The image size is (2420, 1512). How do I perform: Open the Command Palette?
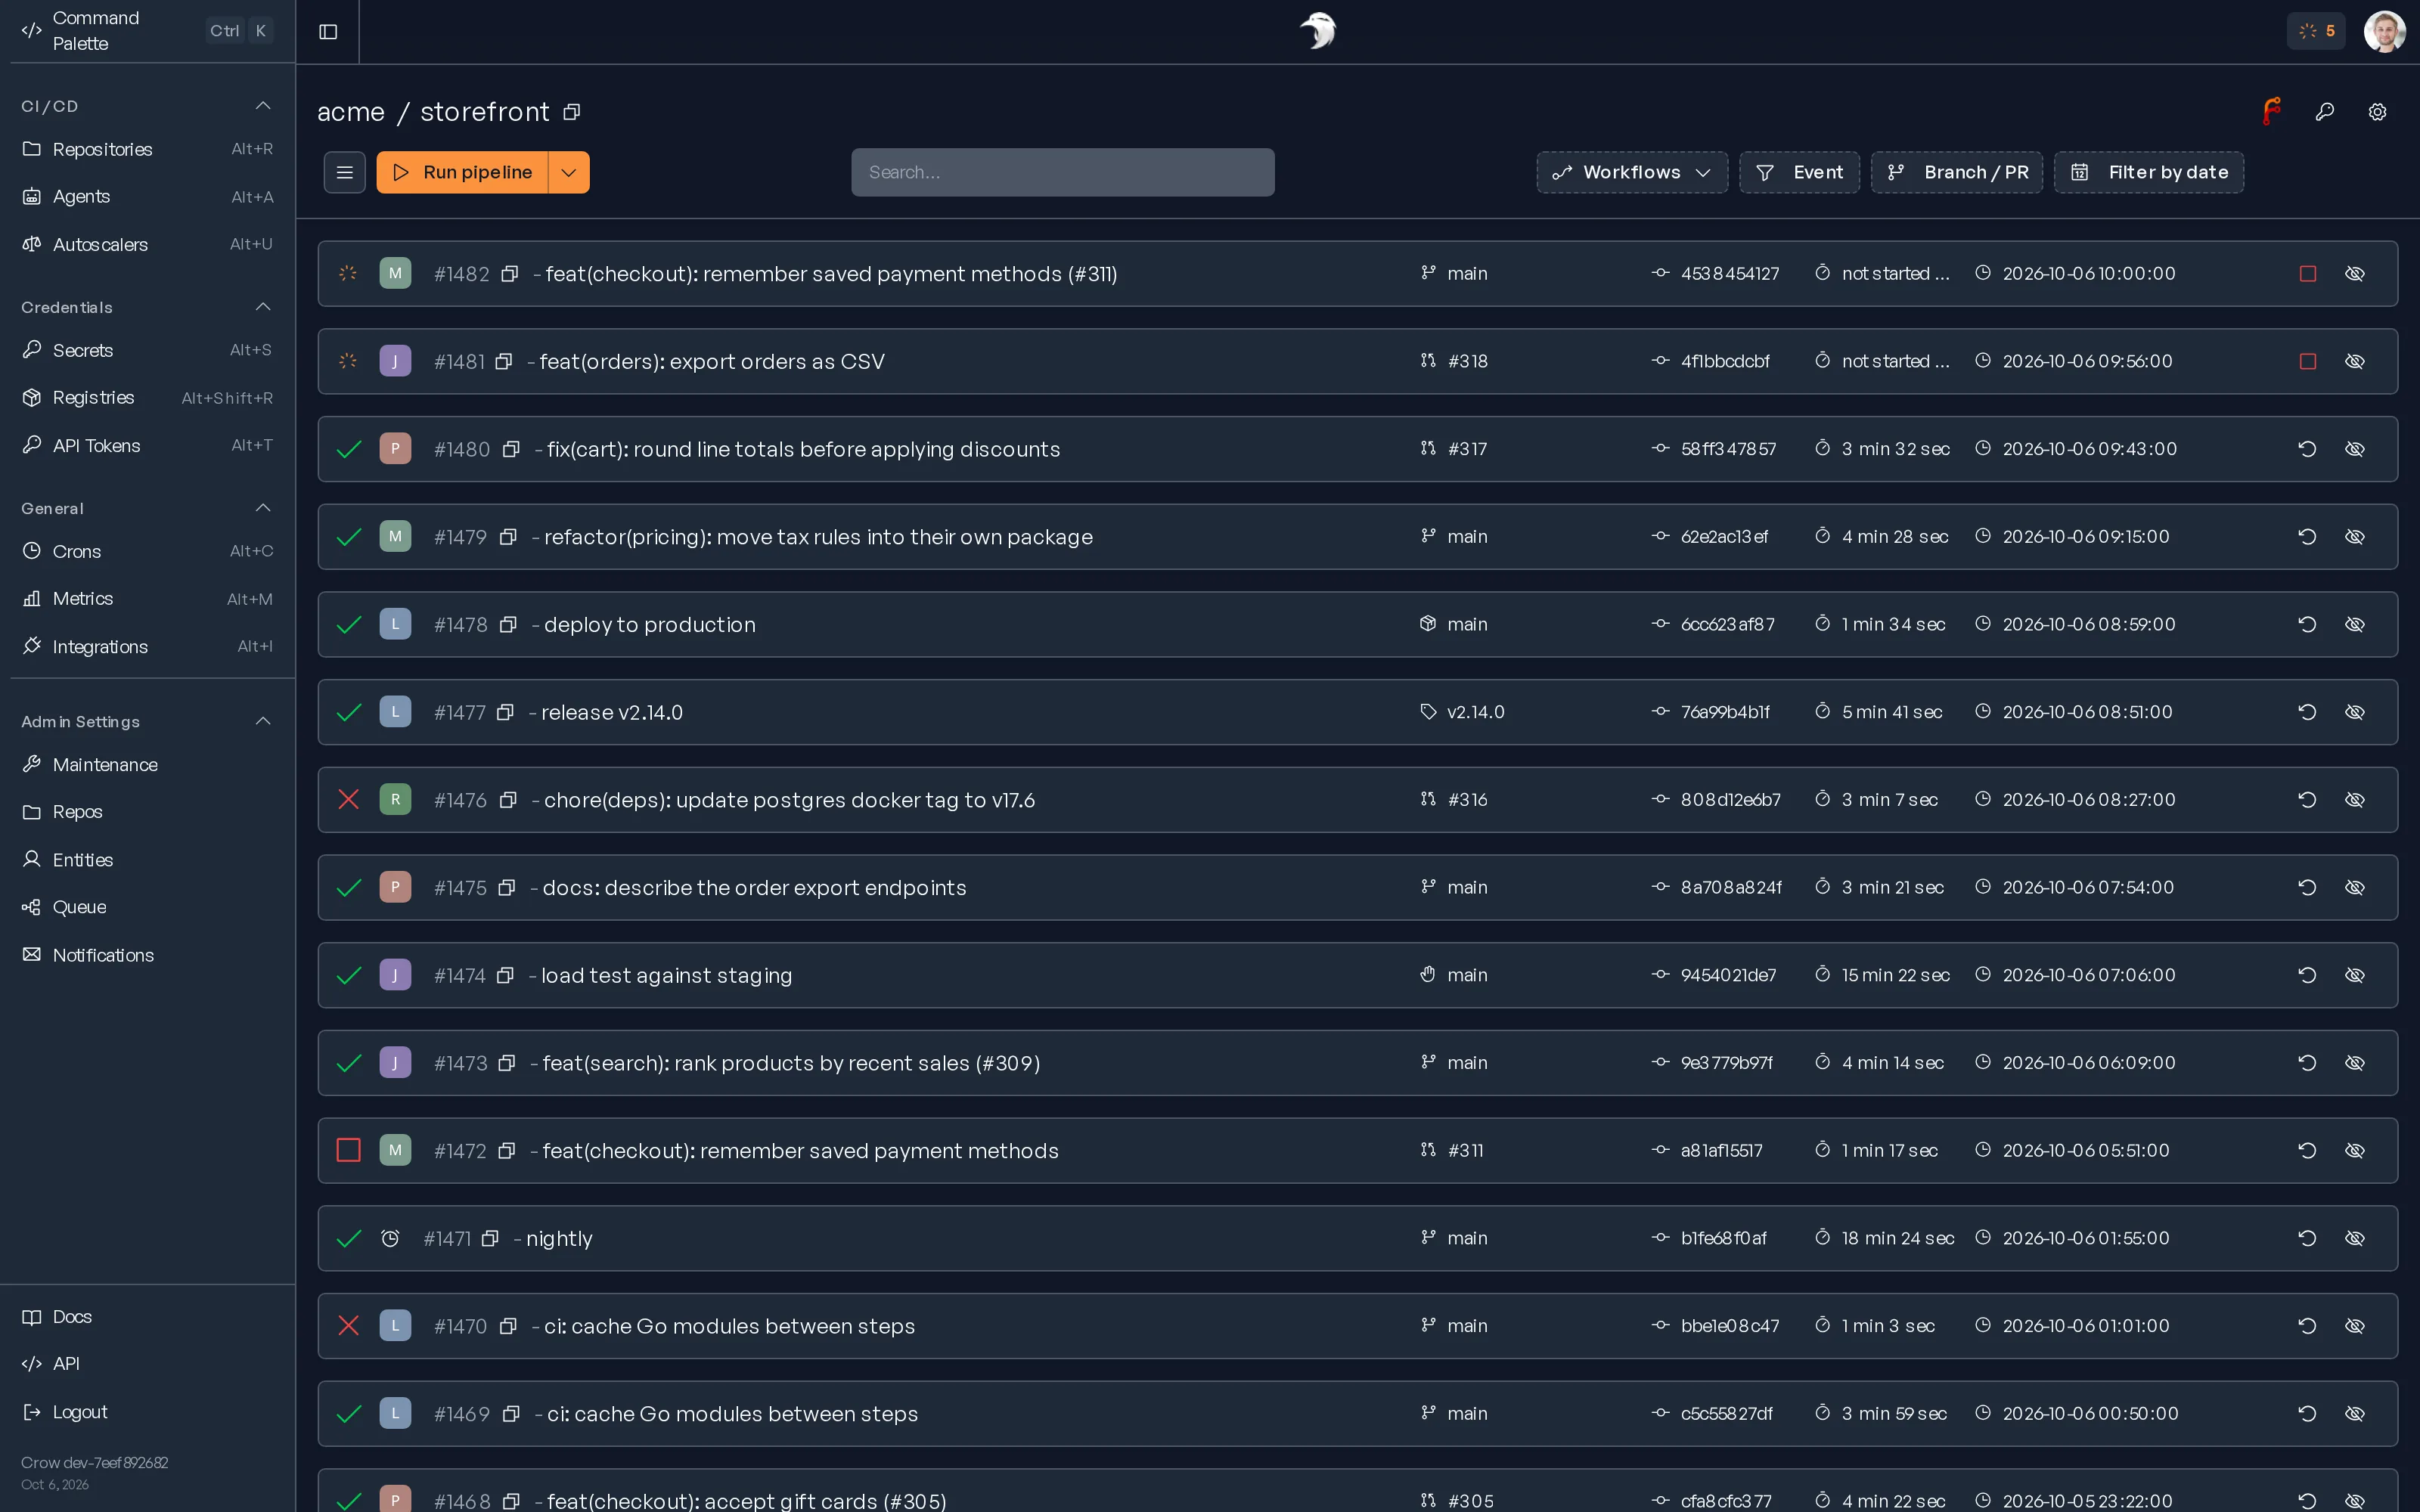tap(147, 31)
